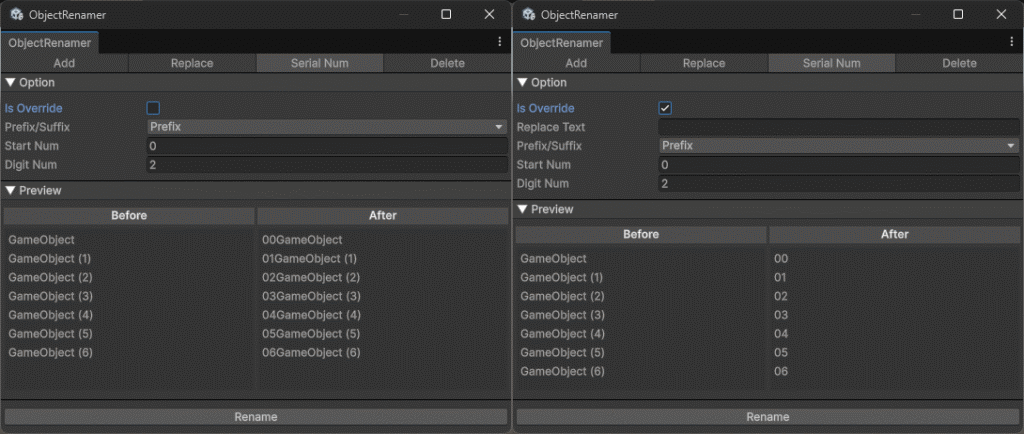Open the Prefix/Suffix dropdown in the left window

(x=326, y=127)
